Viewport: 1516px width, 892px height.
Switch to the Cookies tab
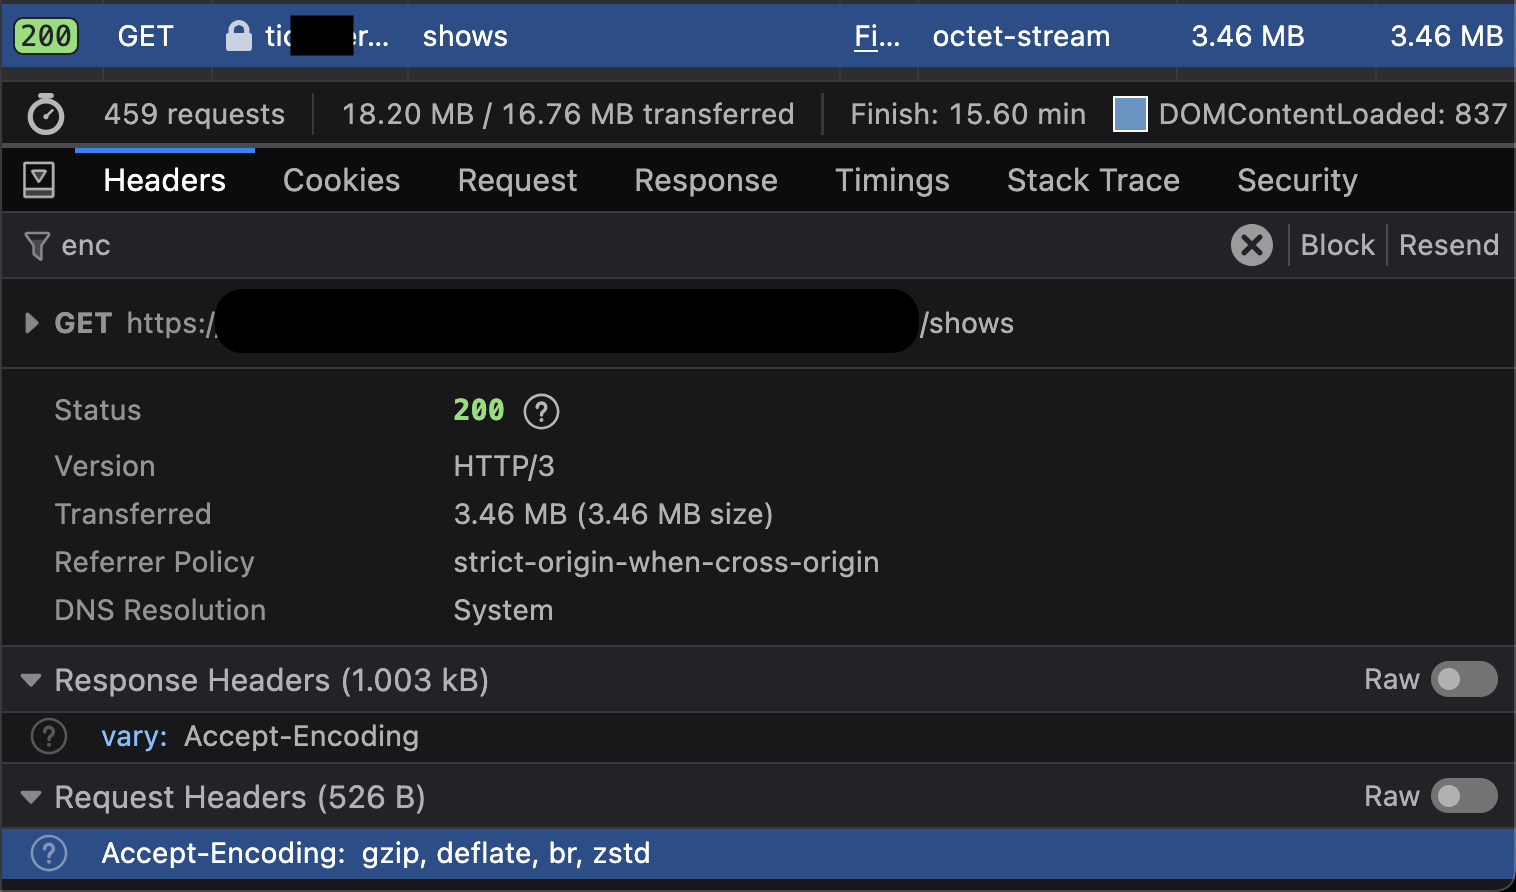[x=341, y=180]
